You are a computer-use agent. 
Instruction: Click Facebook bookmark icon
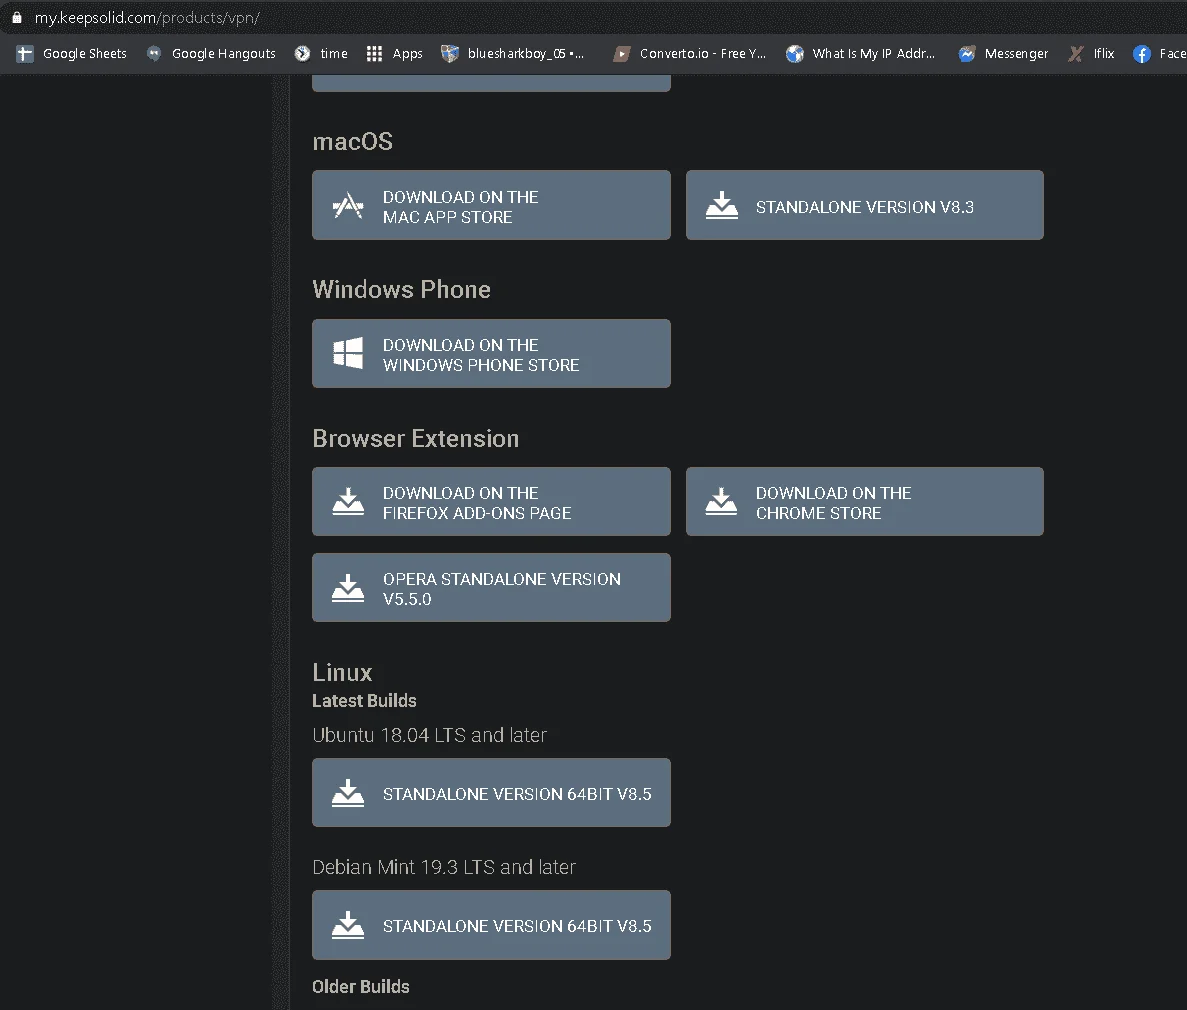(x=1142, y=54)
